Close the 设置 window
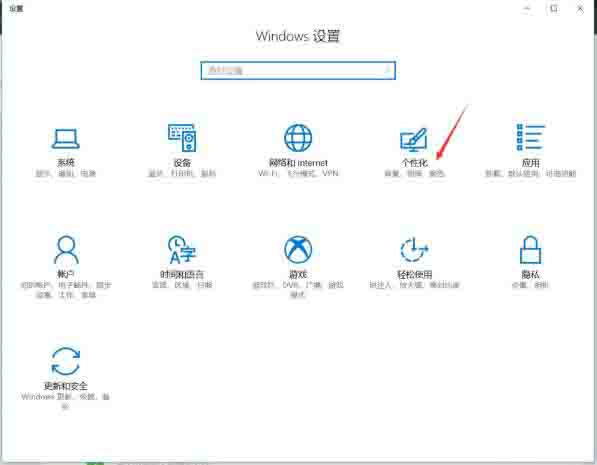 click(x=580, y=8)
